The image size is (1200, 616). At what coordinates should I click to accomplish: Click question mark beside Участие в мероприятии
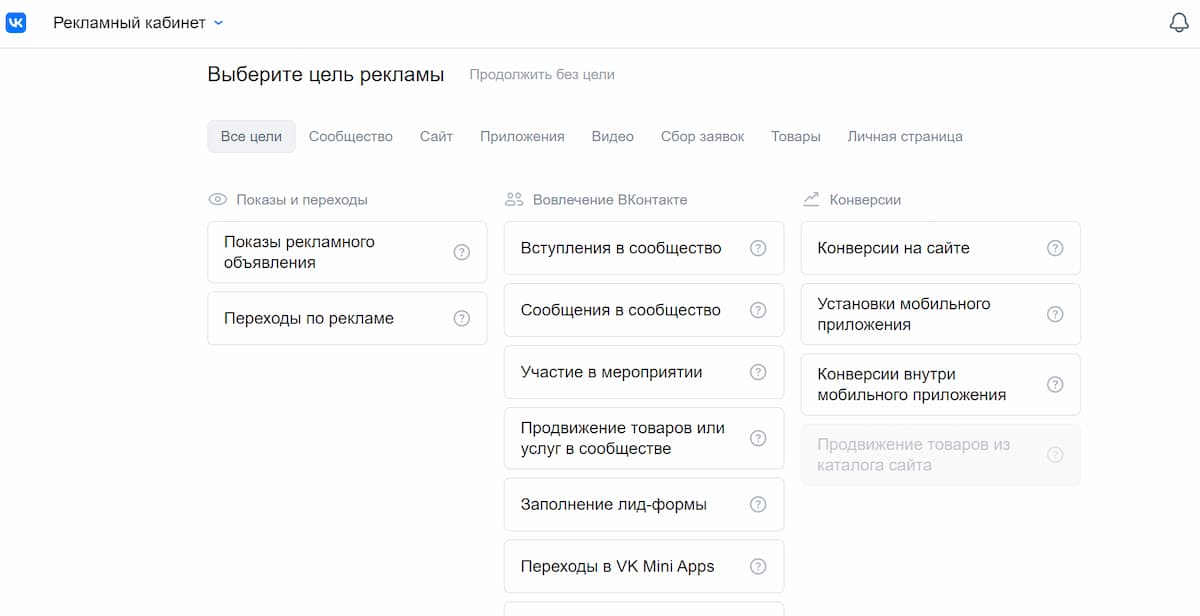click(x=758, y=372)
